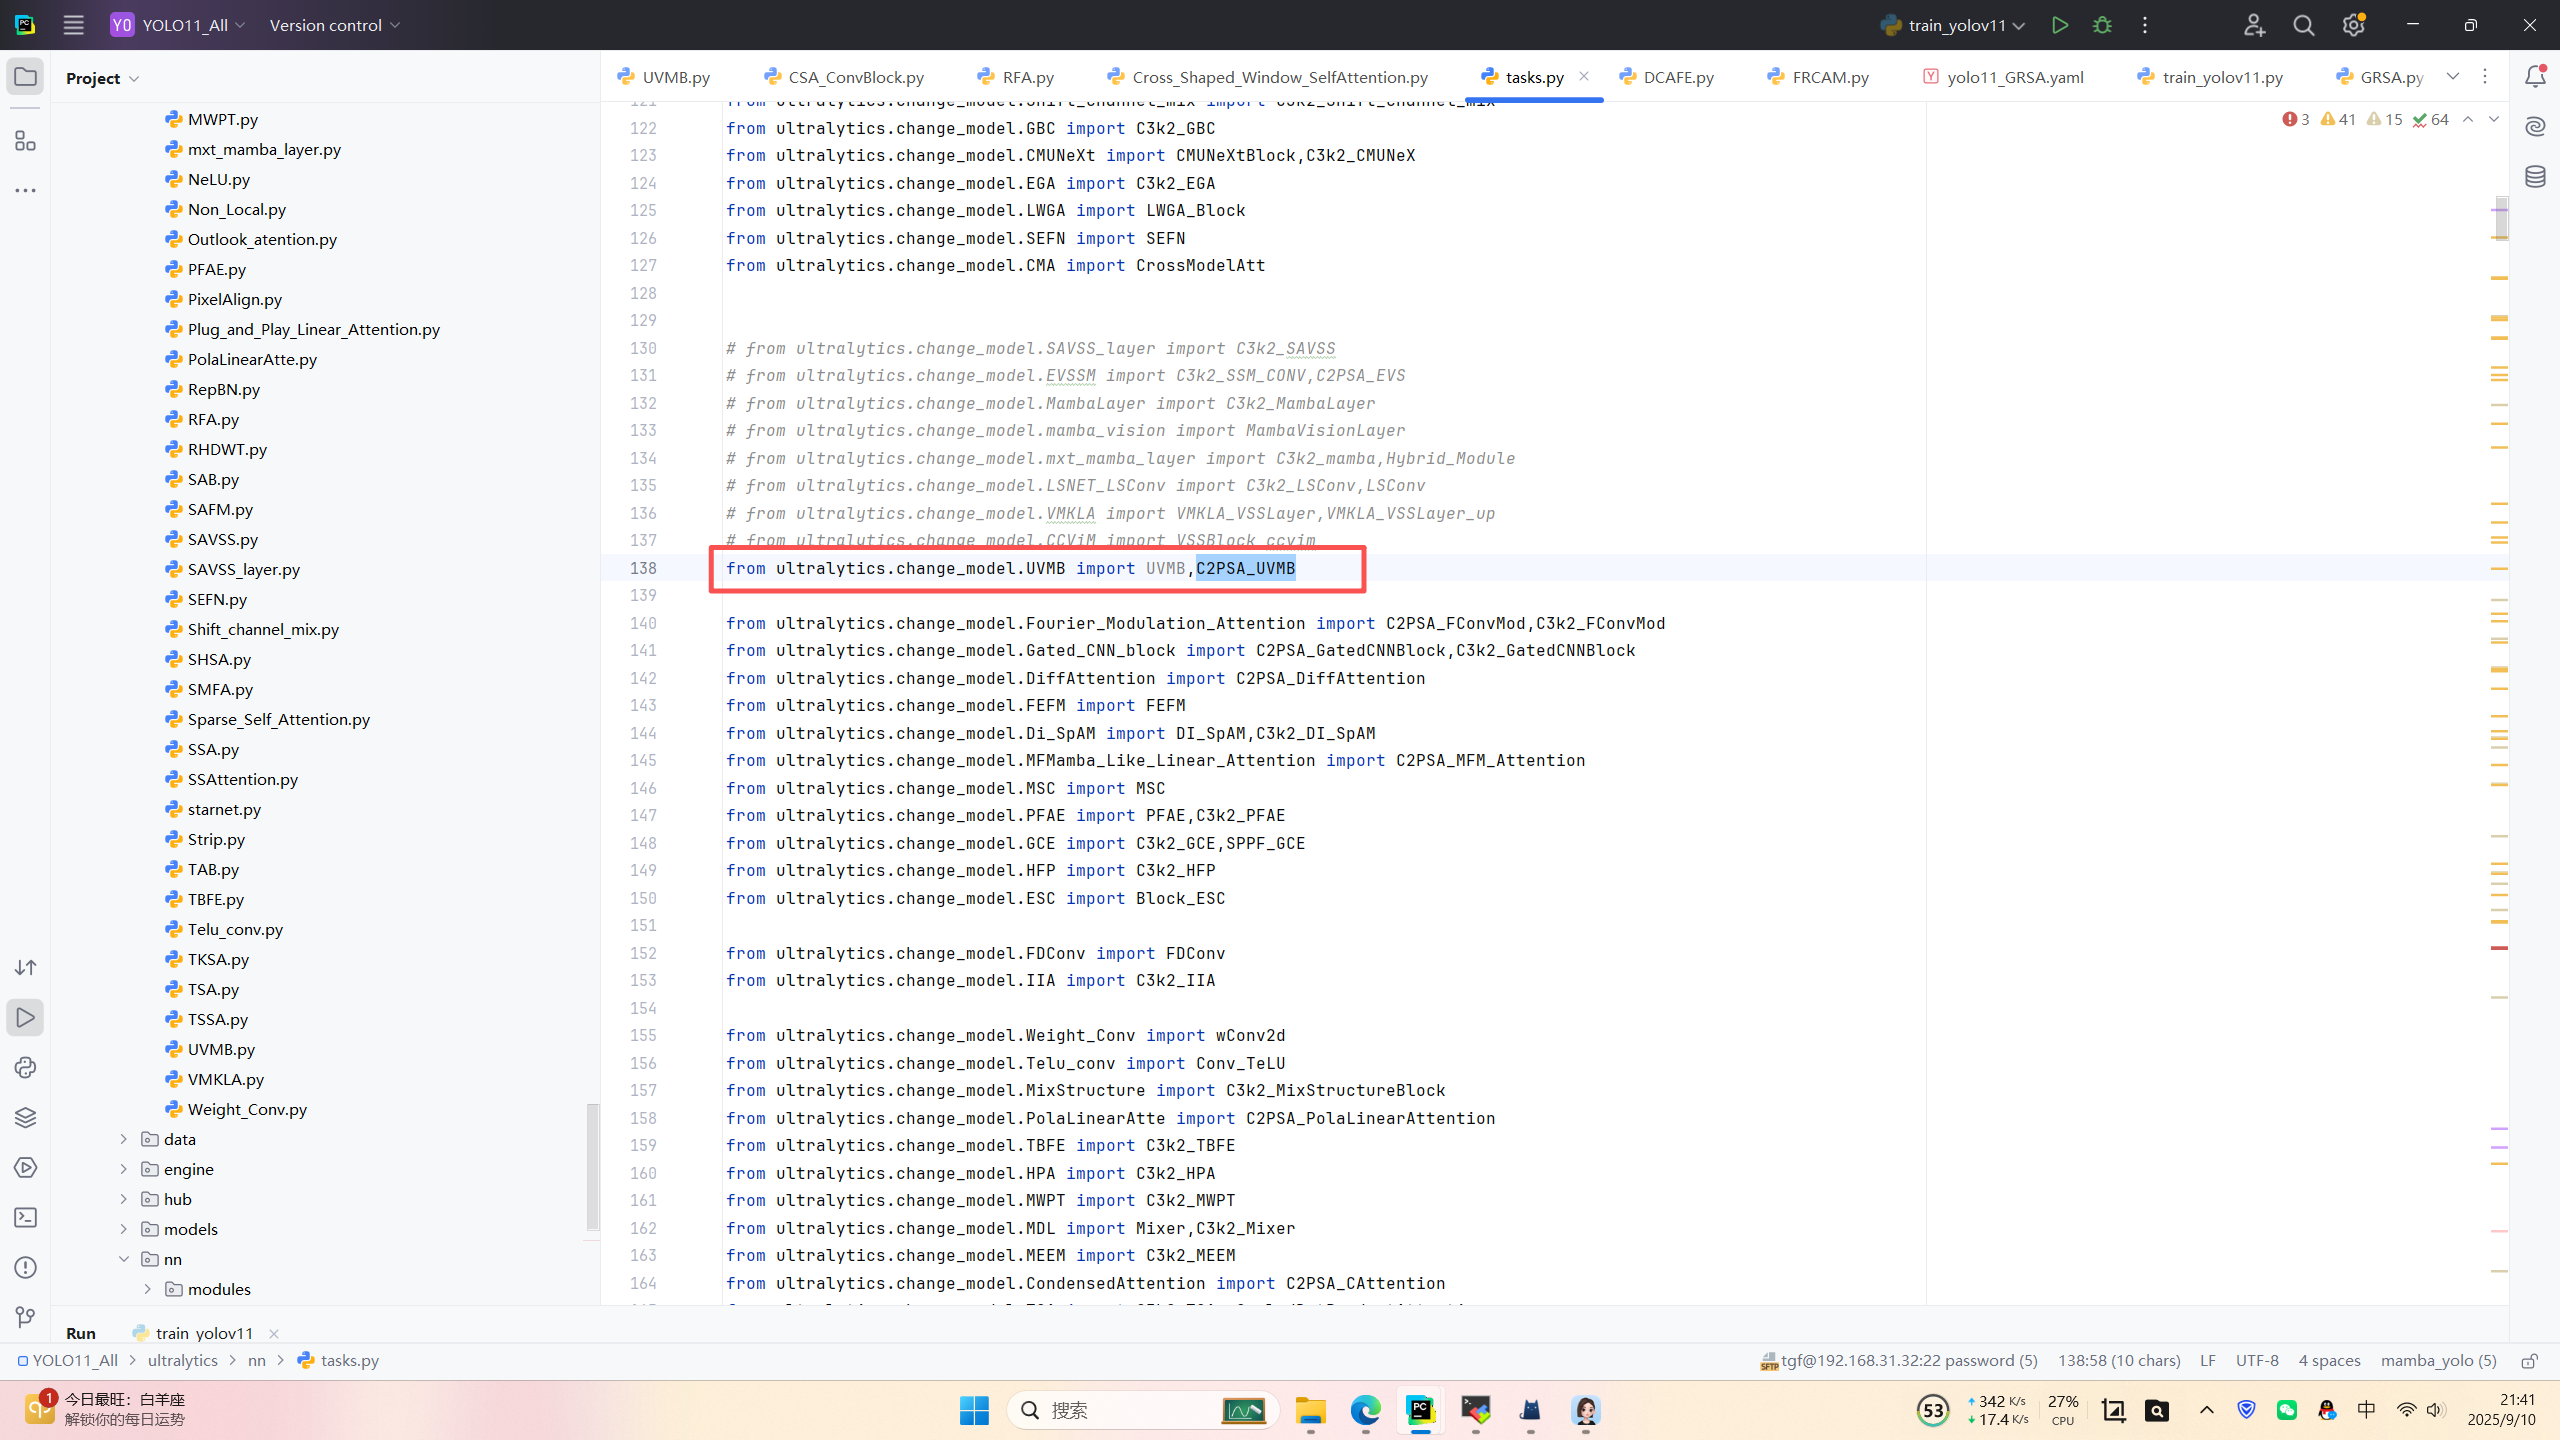Open the Problems tool window
The height and width of the screenshot is (1440, 2560).
pos(25,1268)
